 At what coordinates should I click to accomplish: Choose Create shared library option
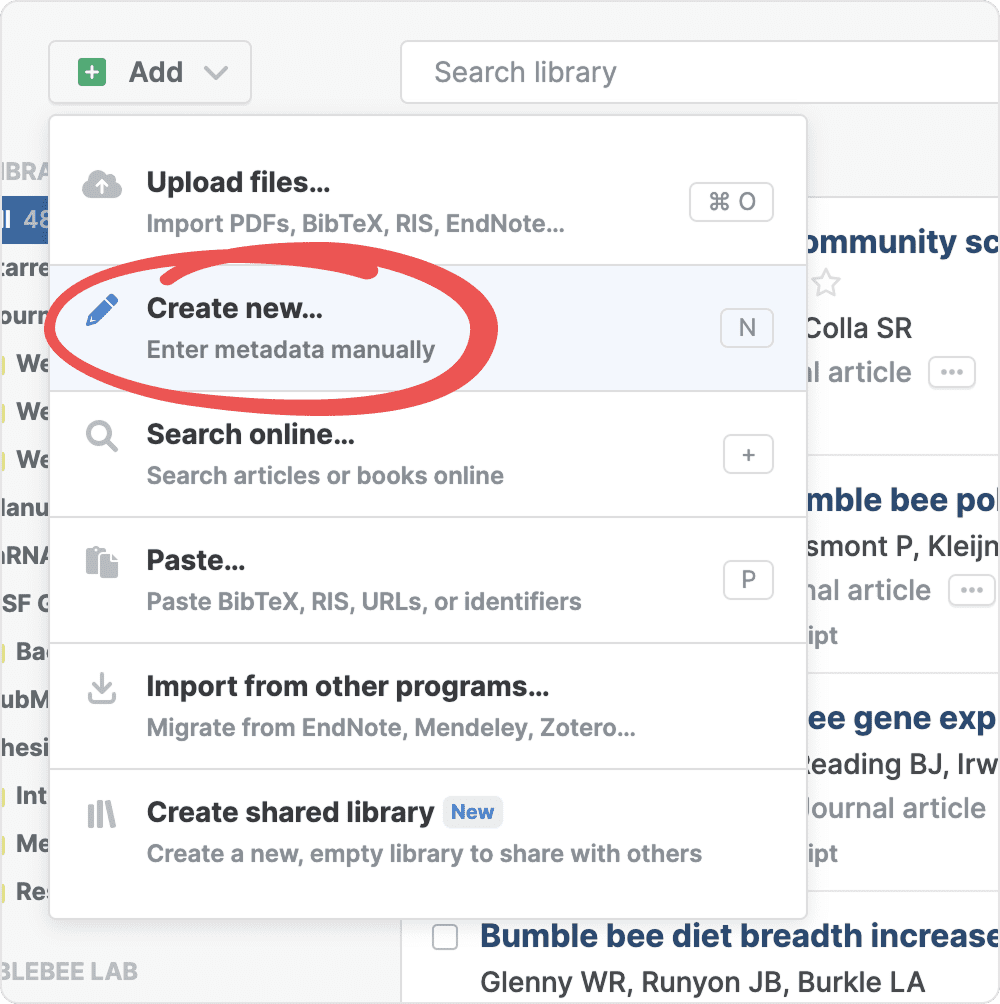pyautogui.click(x=290, y=812)
